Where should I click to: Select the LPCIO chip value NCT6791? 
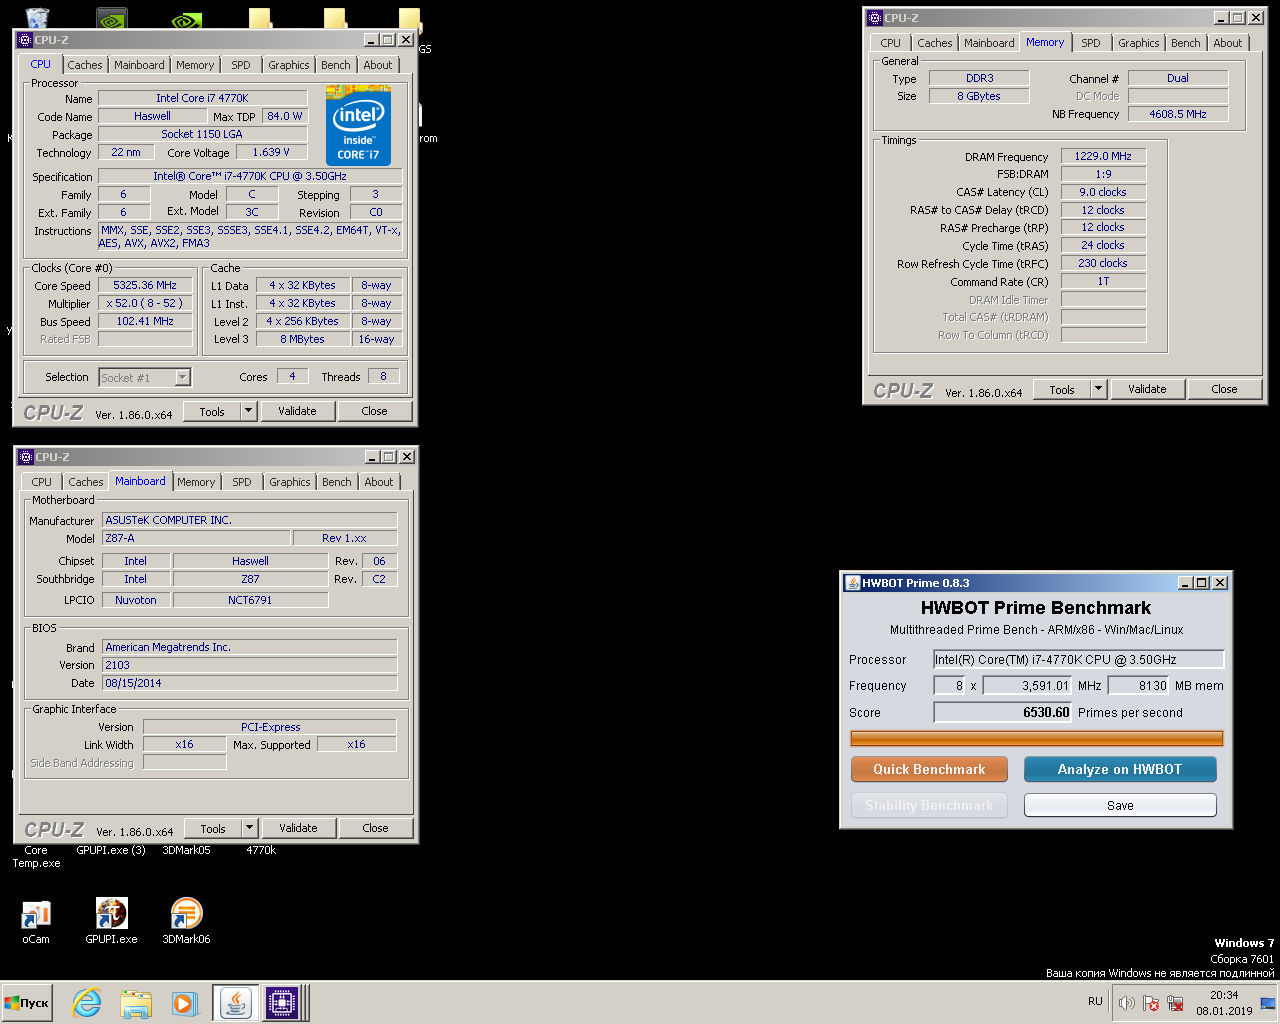click(250, 600)
